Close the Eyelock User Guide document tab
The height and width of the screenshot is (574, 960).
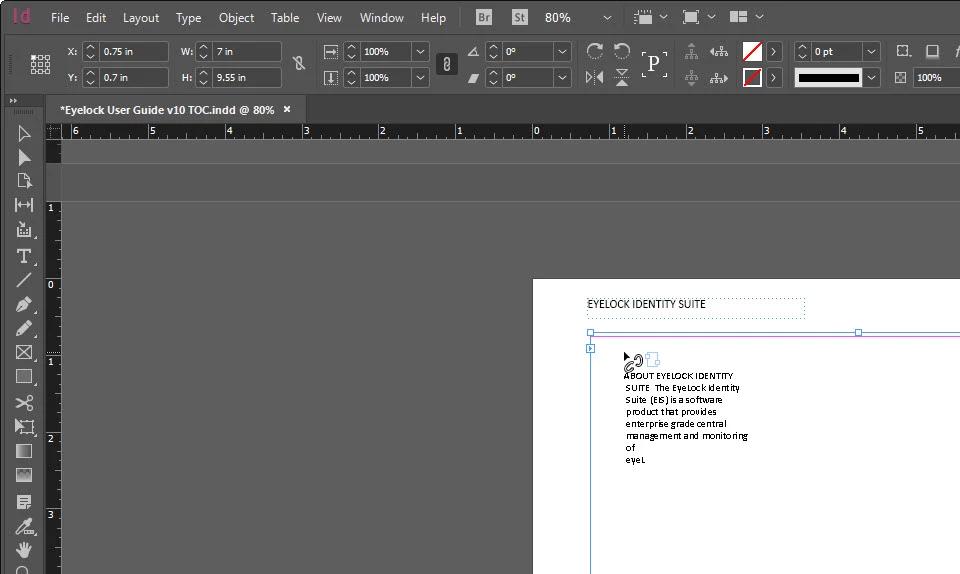pyautogui.click(x=287, y=110)
